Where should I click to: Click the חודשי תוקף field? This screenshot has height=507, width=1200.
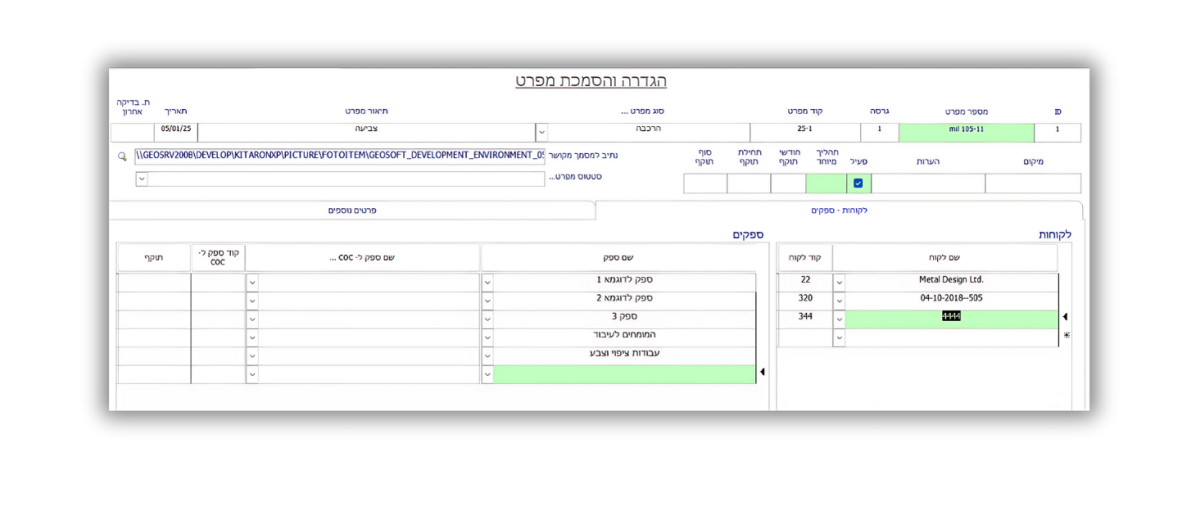(x=788, y=183)
